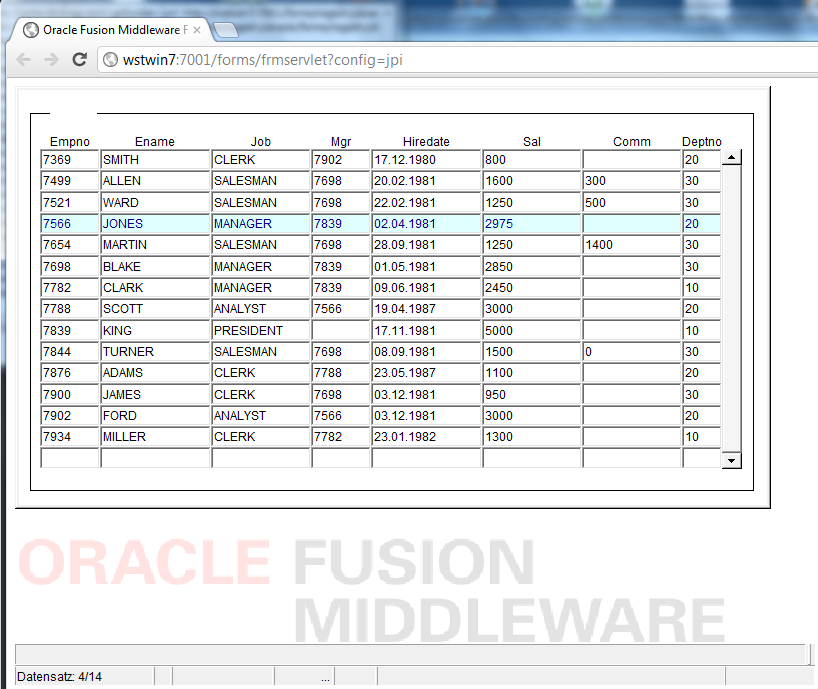
Task: Click the globe icon in the address bar
Action: tap(110, 59)
